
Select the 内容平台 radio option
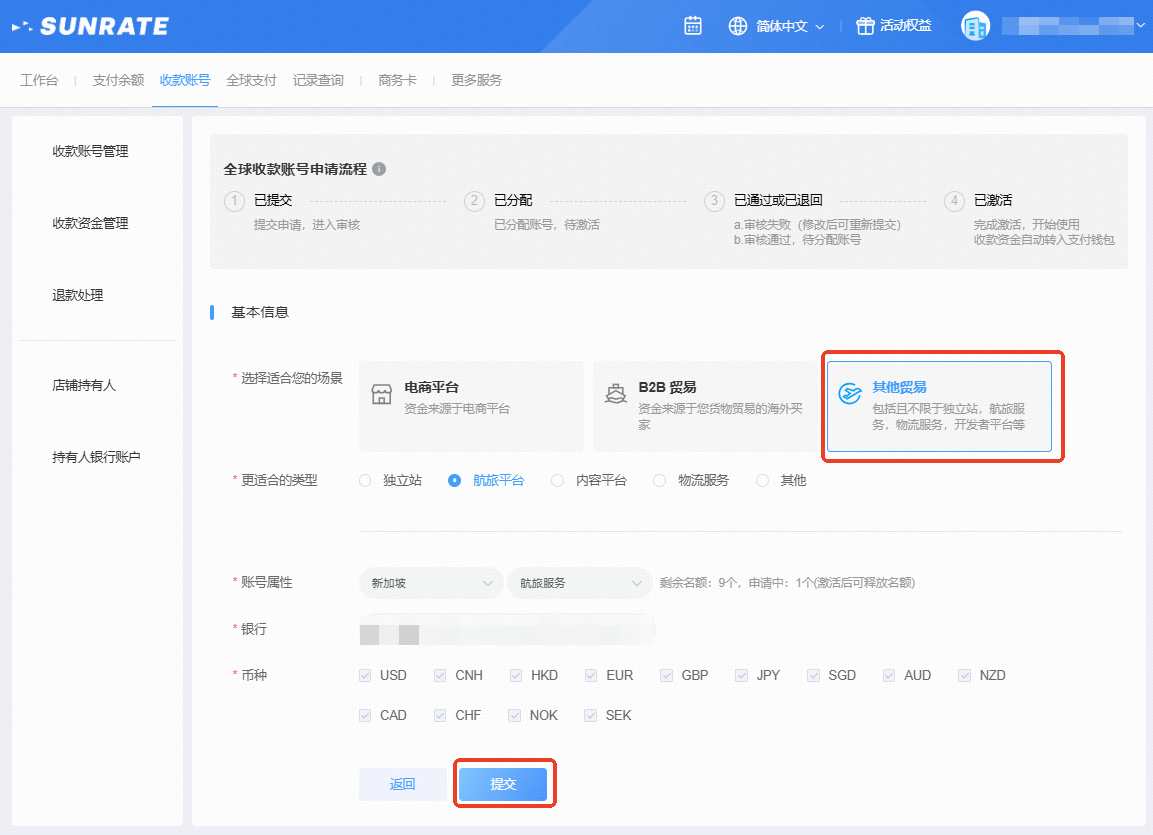[x=558, y=481]
